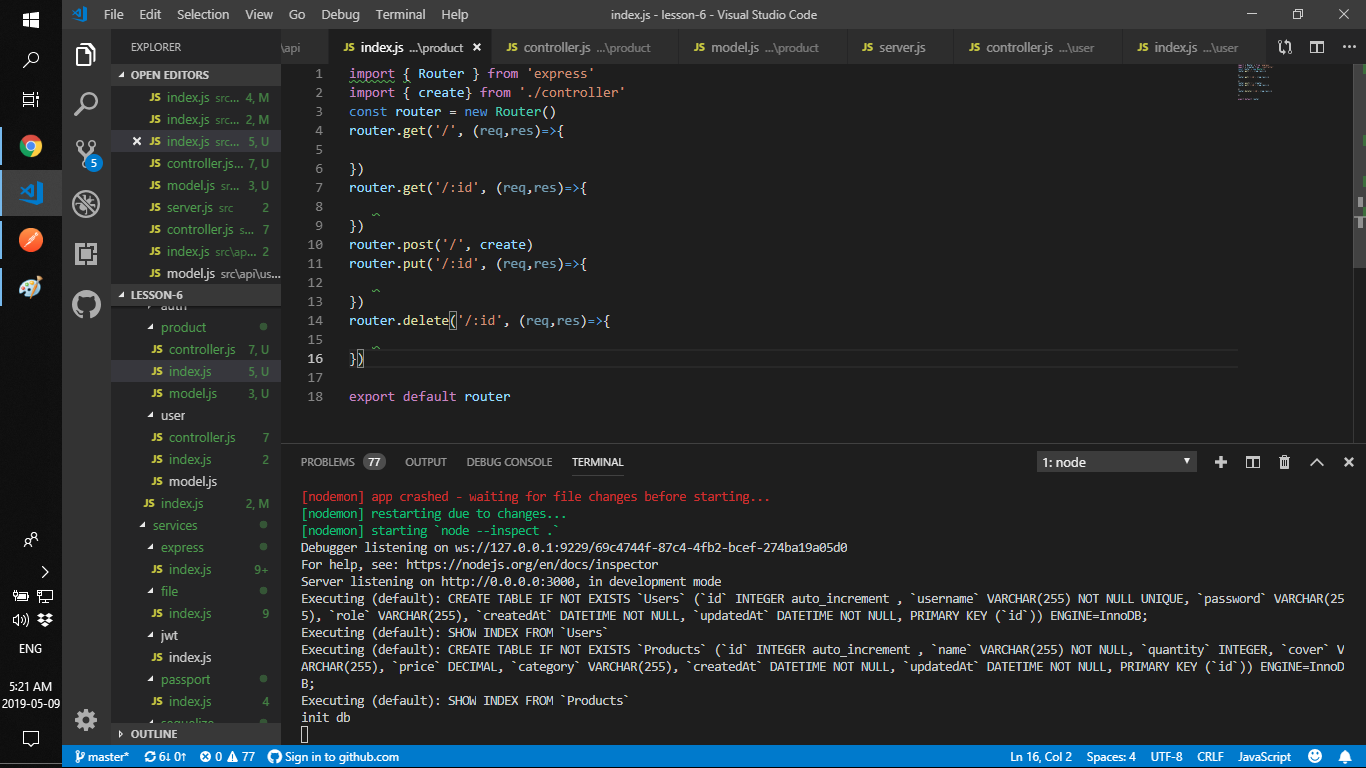Send feedback via status bar smiley
Screen dimensions: 1366x768
point(1315,757)
